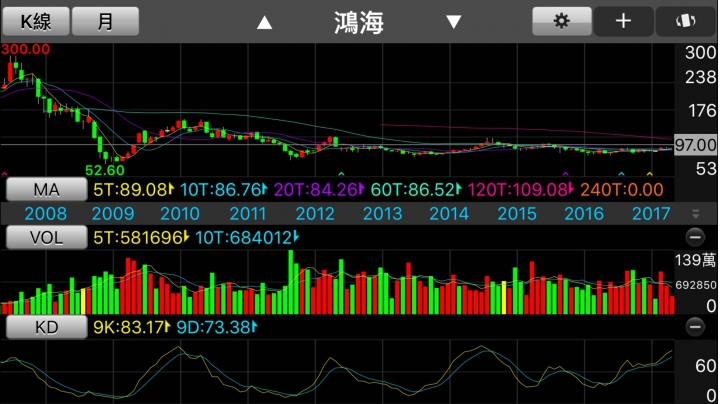Image resolution: width=720 pixels, height=404 pixels.
Task: Rotate screen orientation icon
Action: [x=685, y=21]
